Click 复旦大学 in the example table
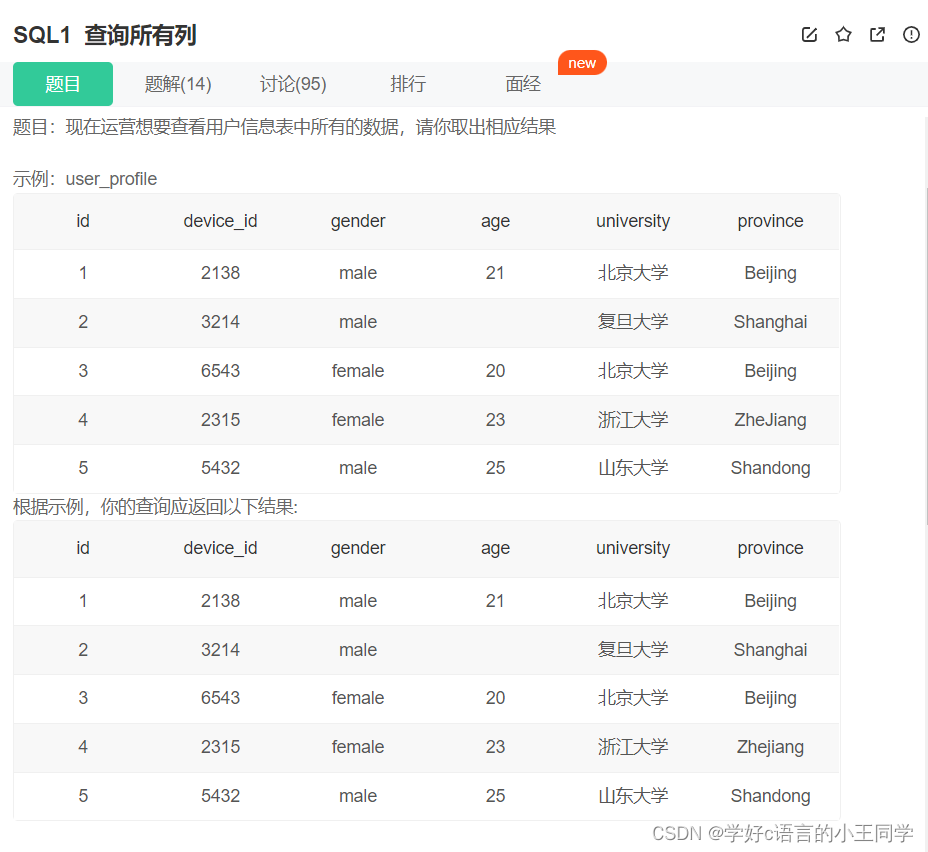This screenshot has height=852, width=928. point(633,322)
